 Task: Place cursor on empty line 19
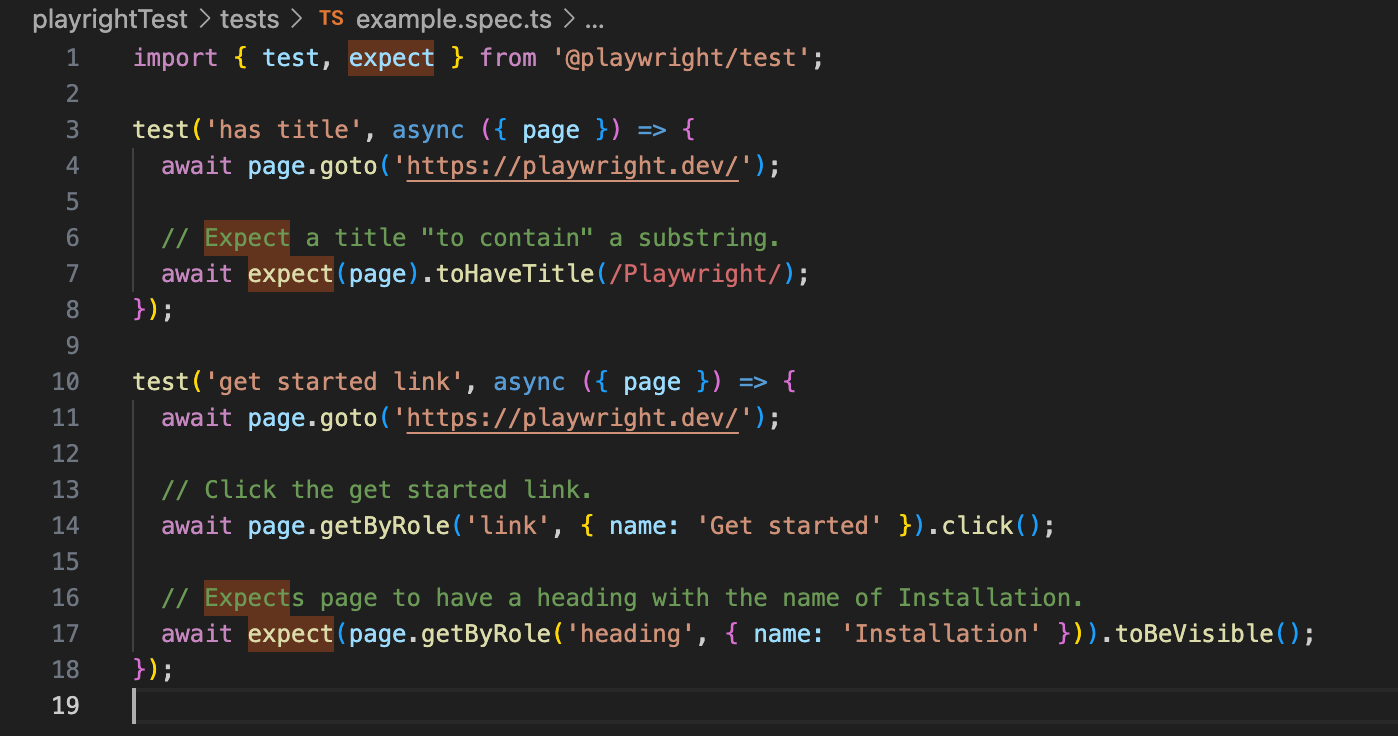[400, 706]
